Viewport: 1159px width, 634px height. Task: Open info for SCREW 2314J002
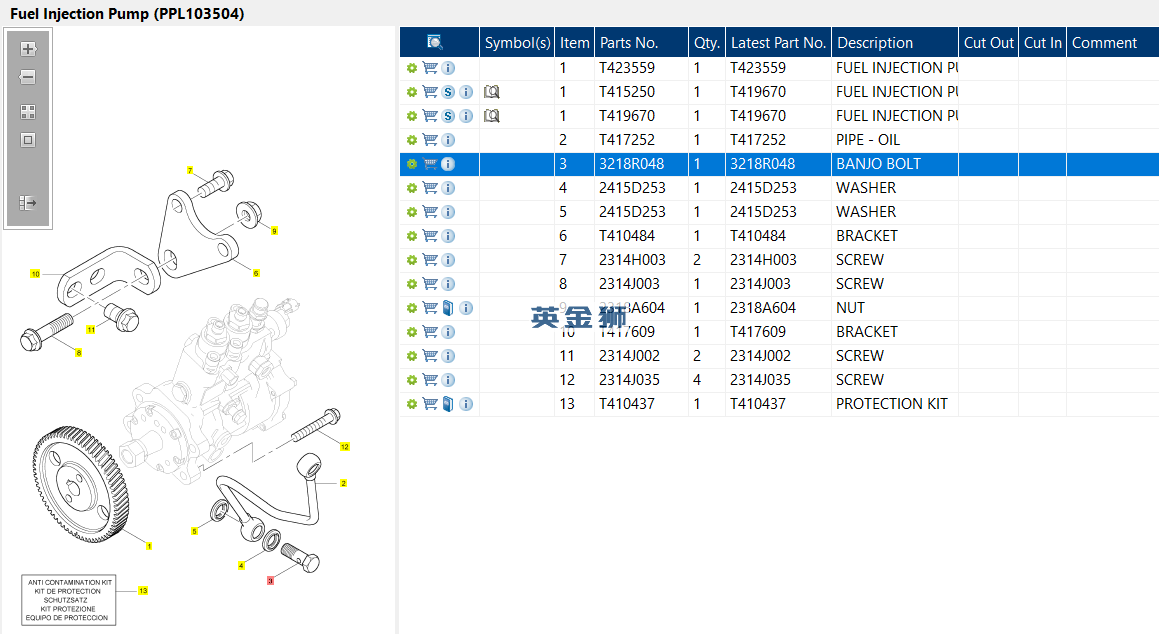[448, 356]
